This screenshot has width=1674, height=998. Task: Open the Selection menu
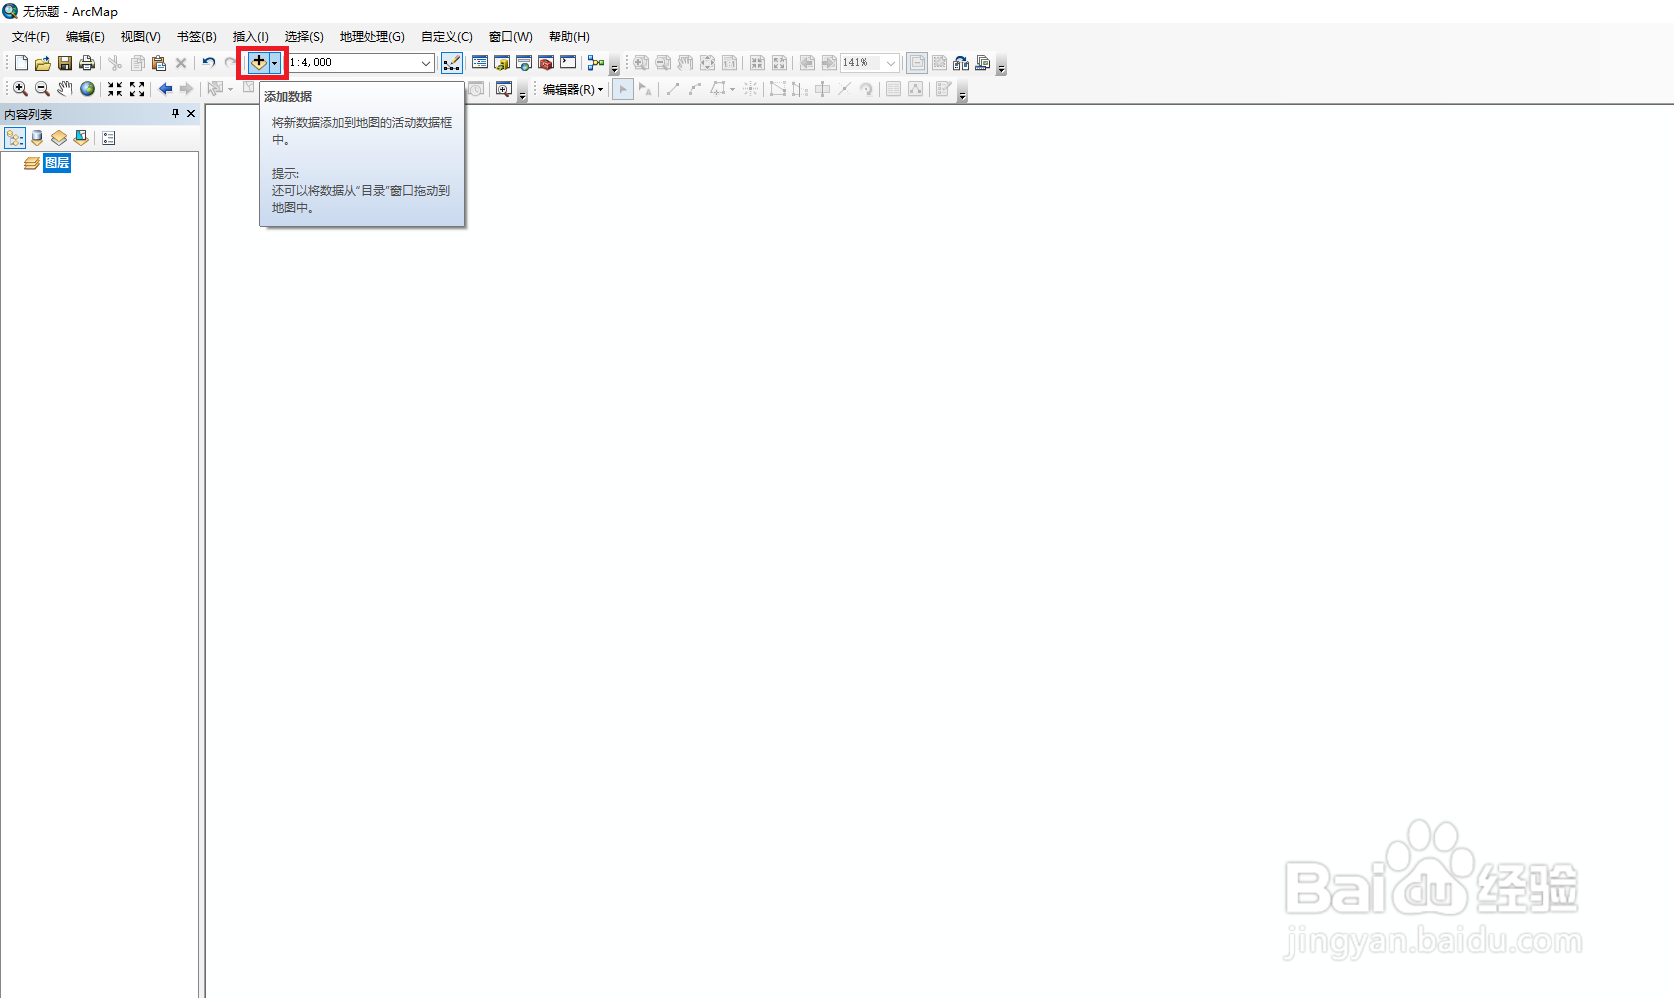(x=304, y=37)
